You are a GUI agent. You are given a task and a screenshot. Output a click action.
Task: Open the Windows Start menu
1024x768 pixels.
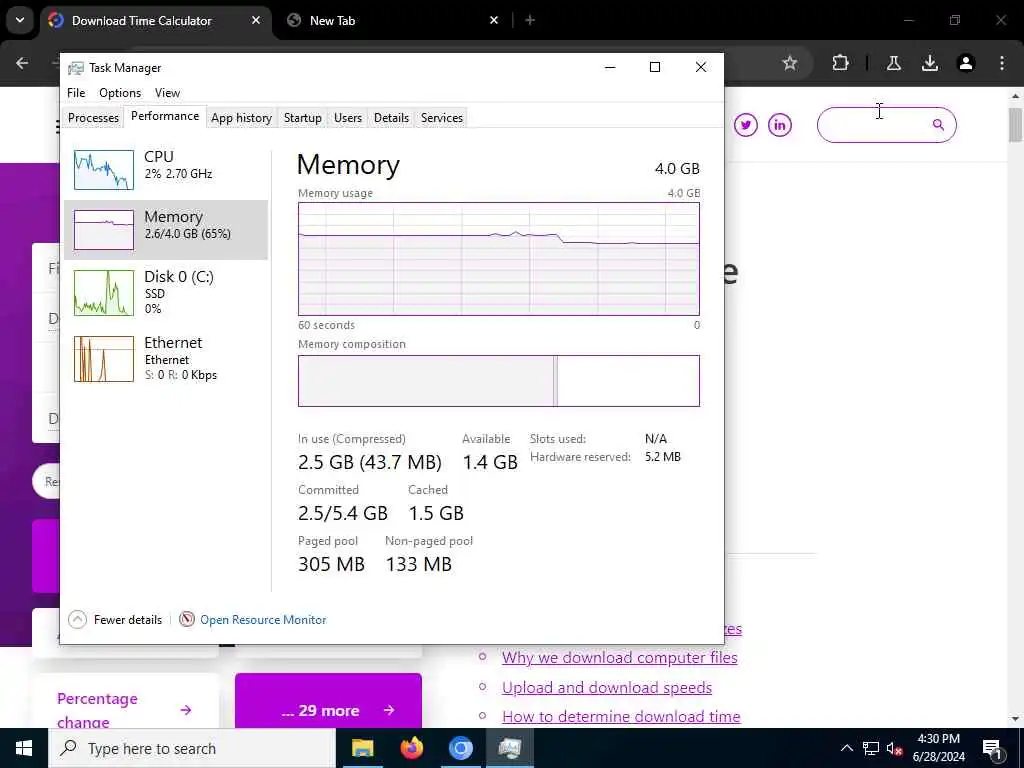(x=24, y=748)
